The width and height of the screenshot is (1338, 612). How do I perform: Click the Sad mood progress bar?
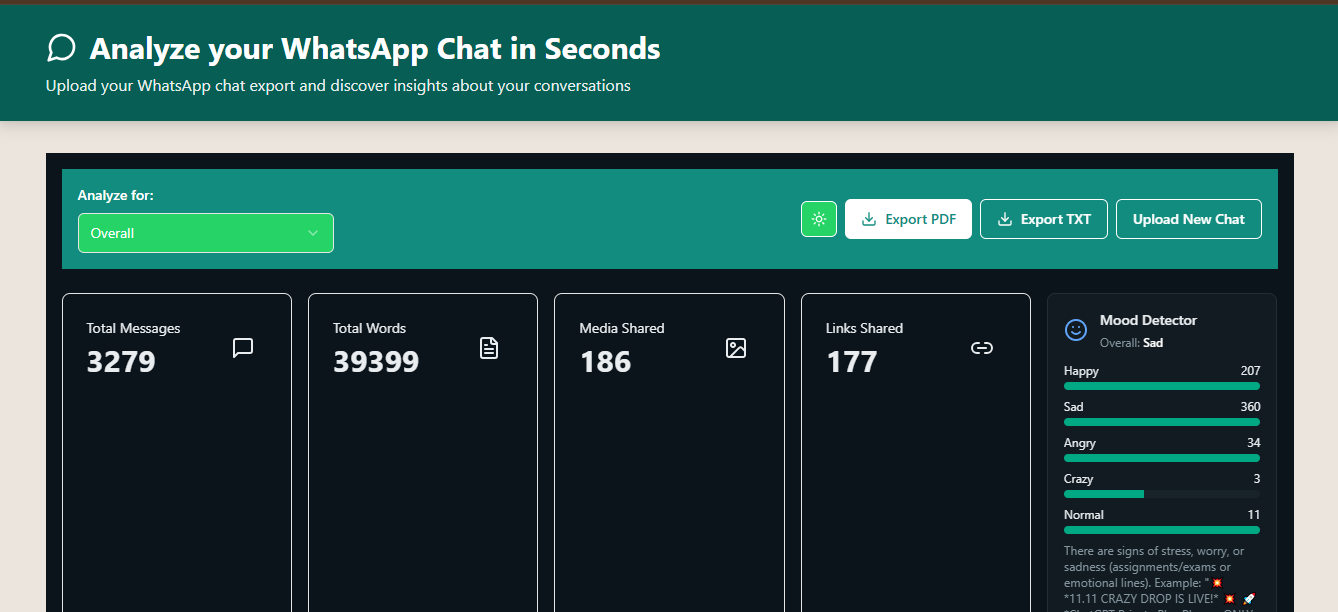pyautogui.click(x=1162, y=422)
